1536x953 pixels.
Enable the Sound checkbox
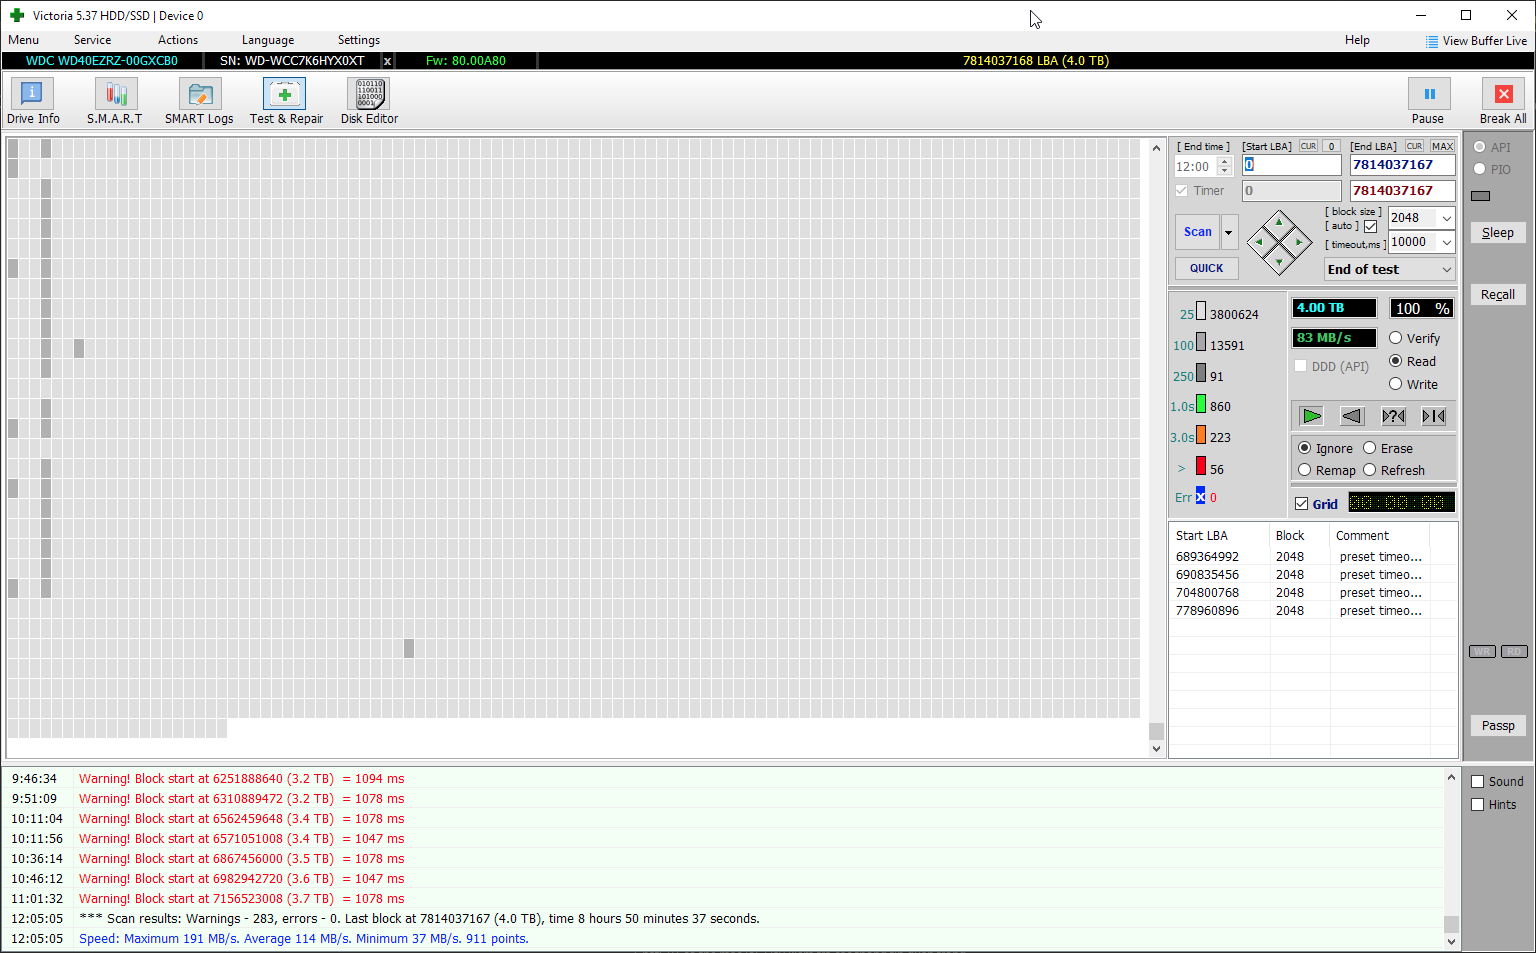pos(1478,781)
